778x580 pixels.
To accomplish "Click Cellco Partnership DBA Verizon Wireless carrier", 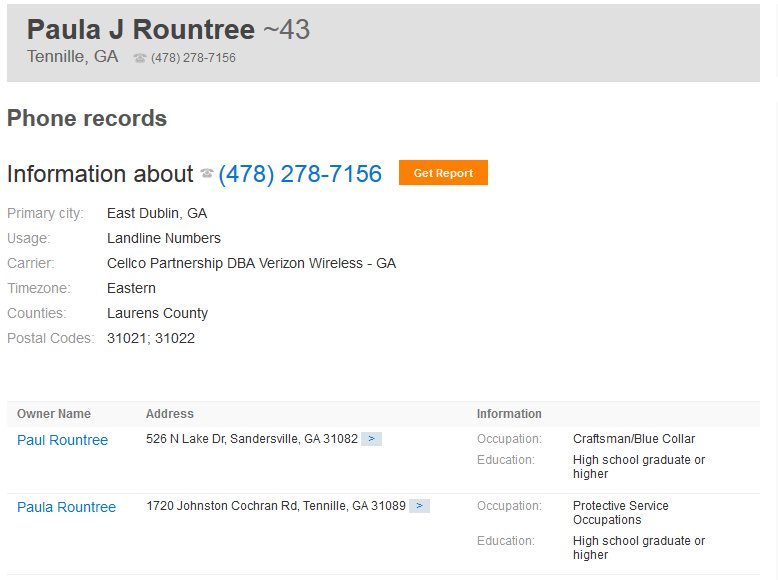I will (x=252, y=263).
